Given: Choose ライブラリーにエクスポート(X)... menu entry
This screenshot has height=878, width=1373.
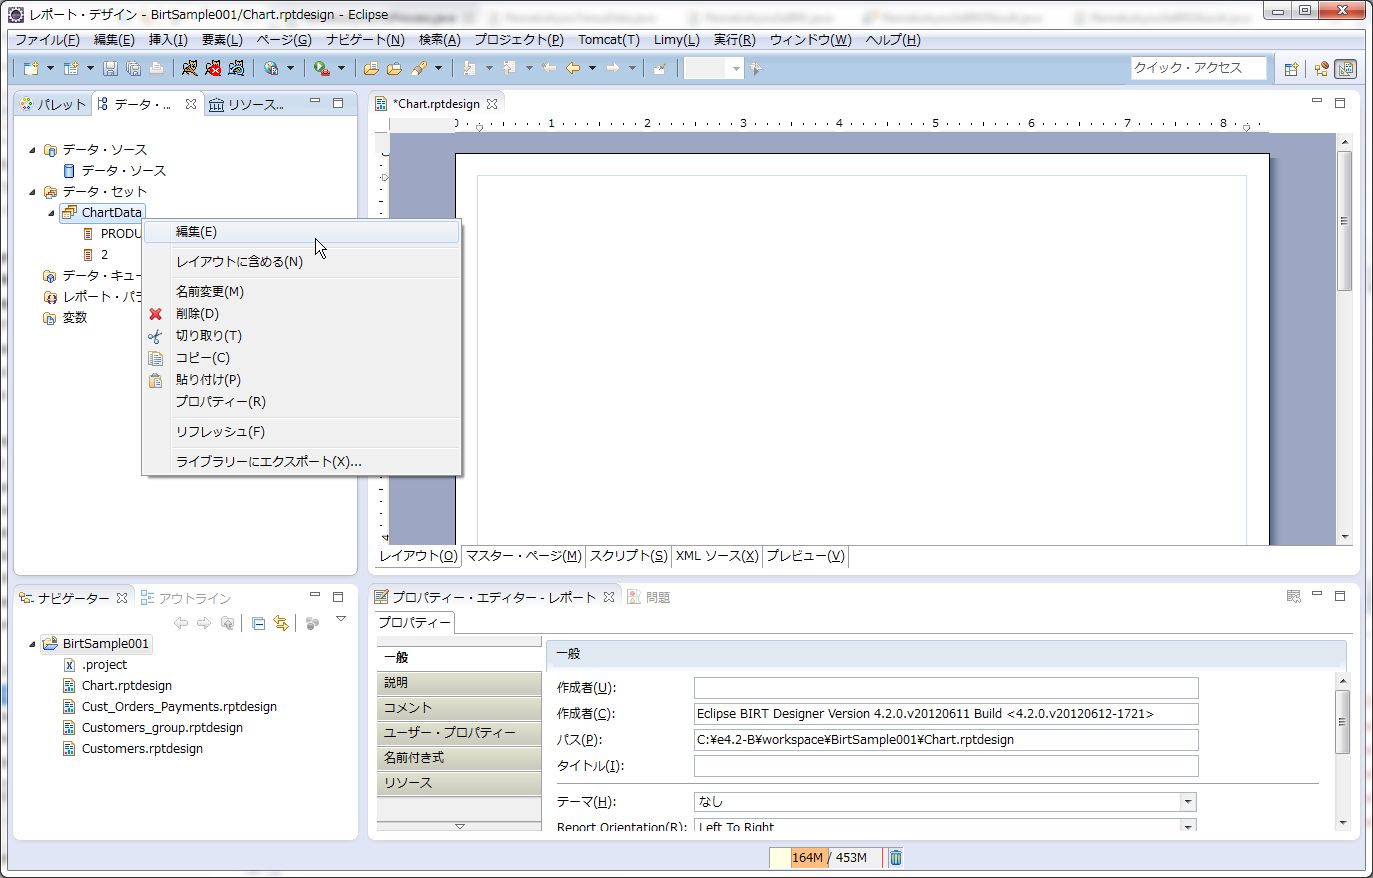Looking at the screenshot, I should tap(302, 462).
